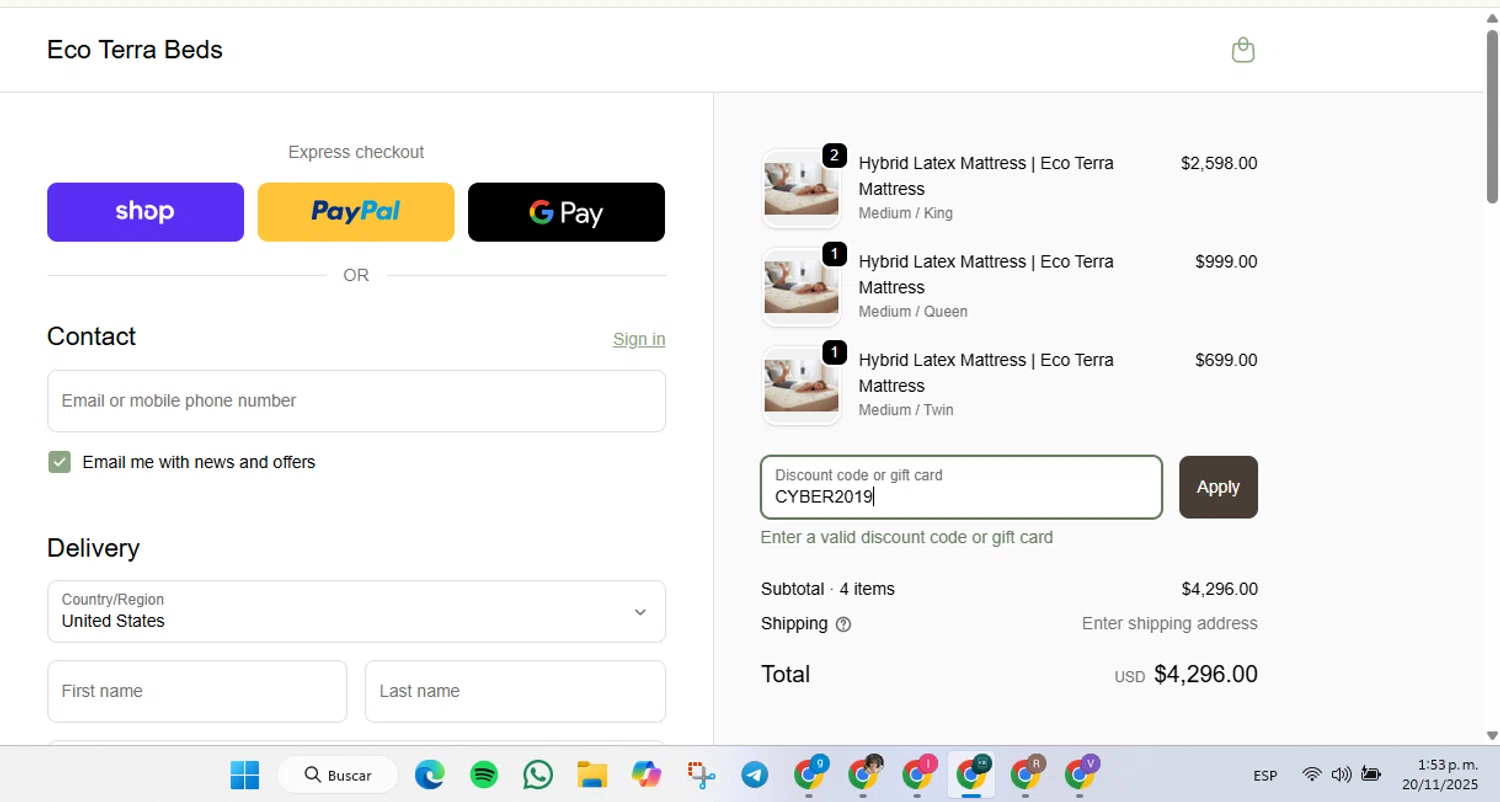Open Spotify from the taskbar
This screenshot has height=802, width=1500.
[484, 775]
